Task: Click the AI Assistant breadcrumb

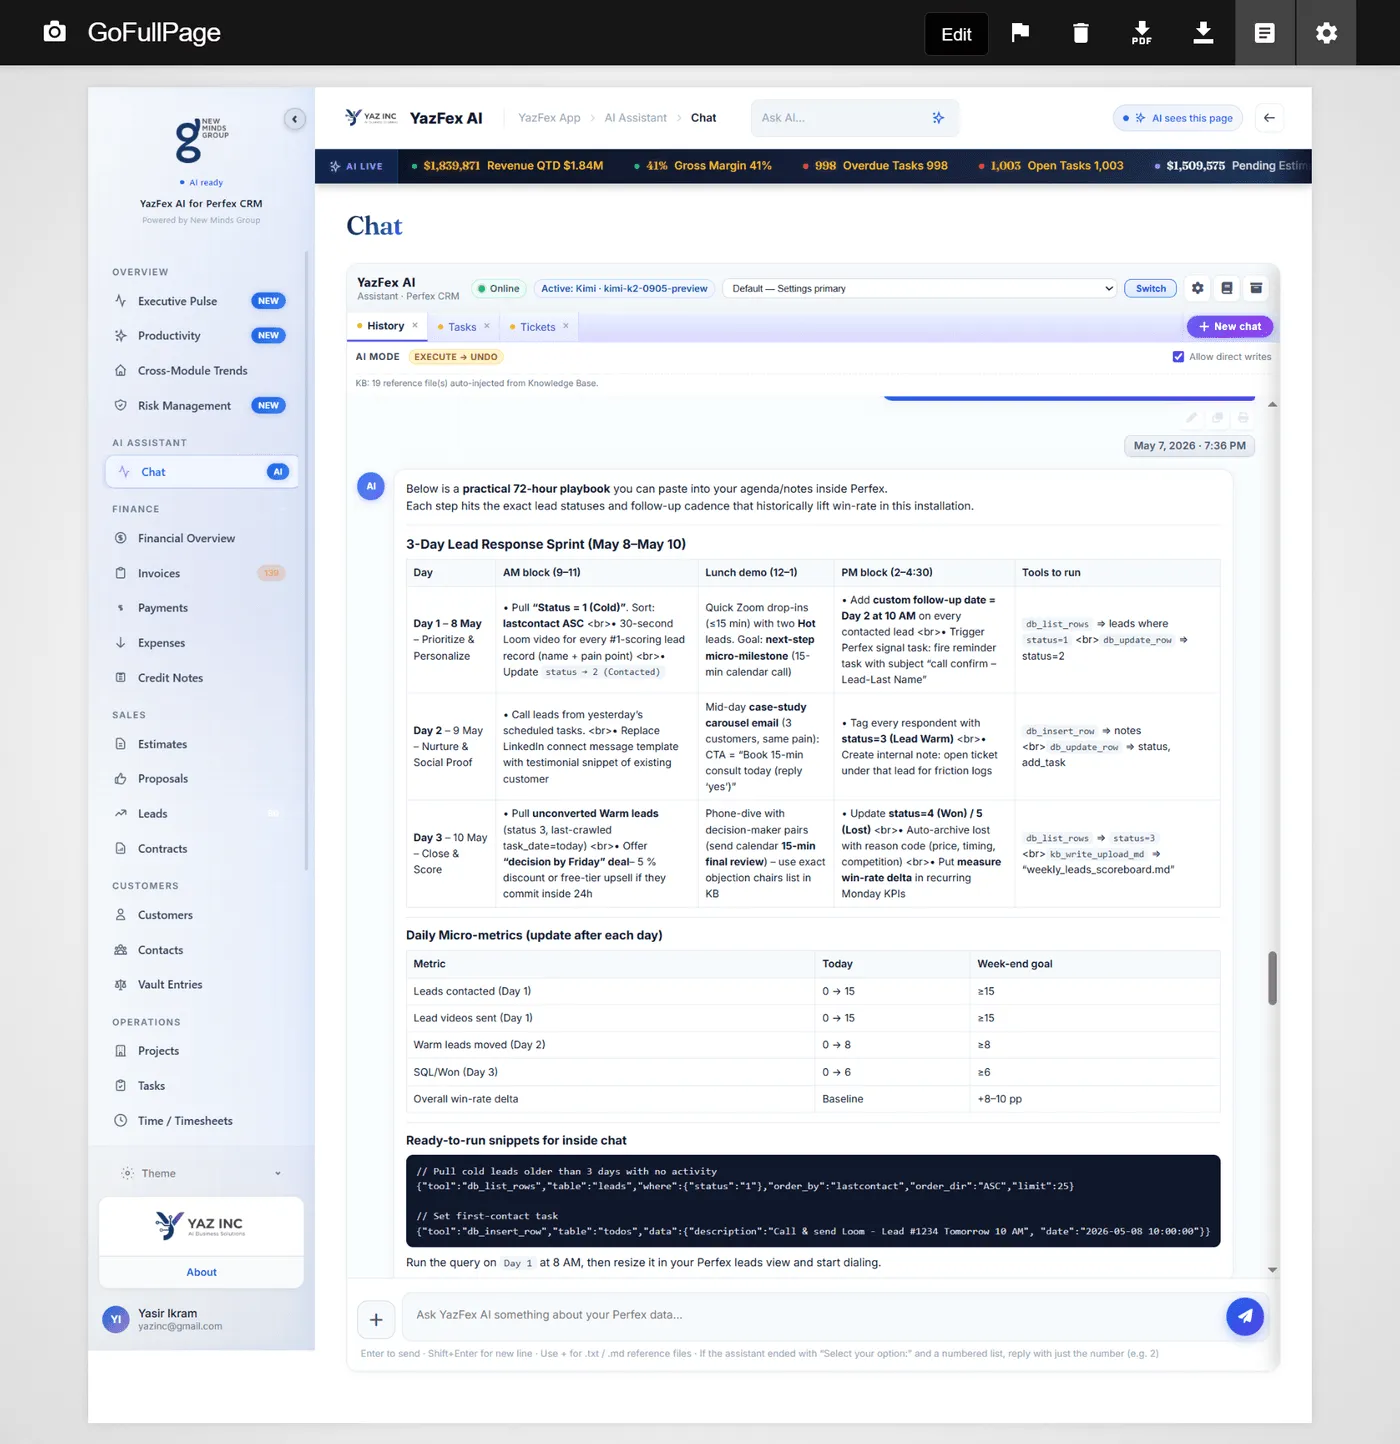Action: point(635,118)
